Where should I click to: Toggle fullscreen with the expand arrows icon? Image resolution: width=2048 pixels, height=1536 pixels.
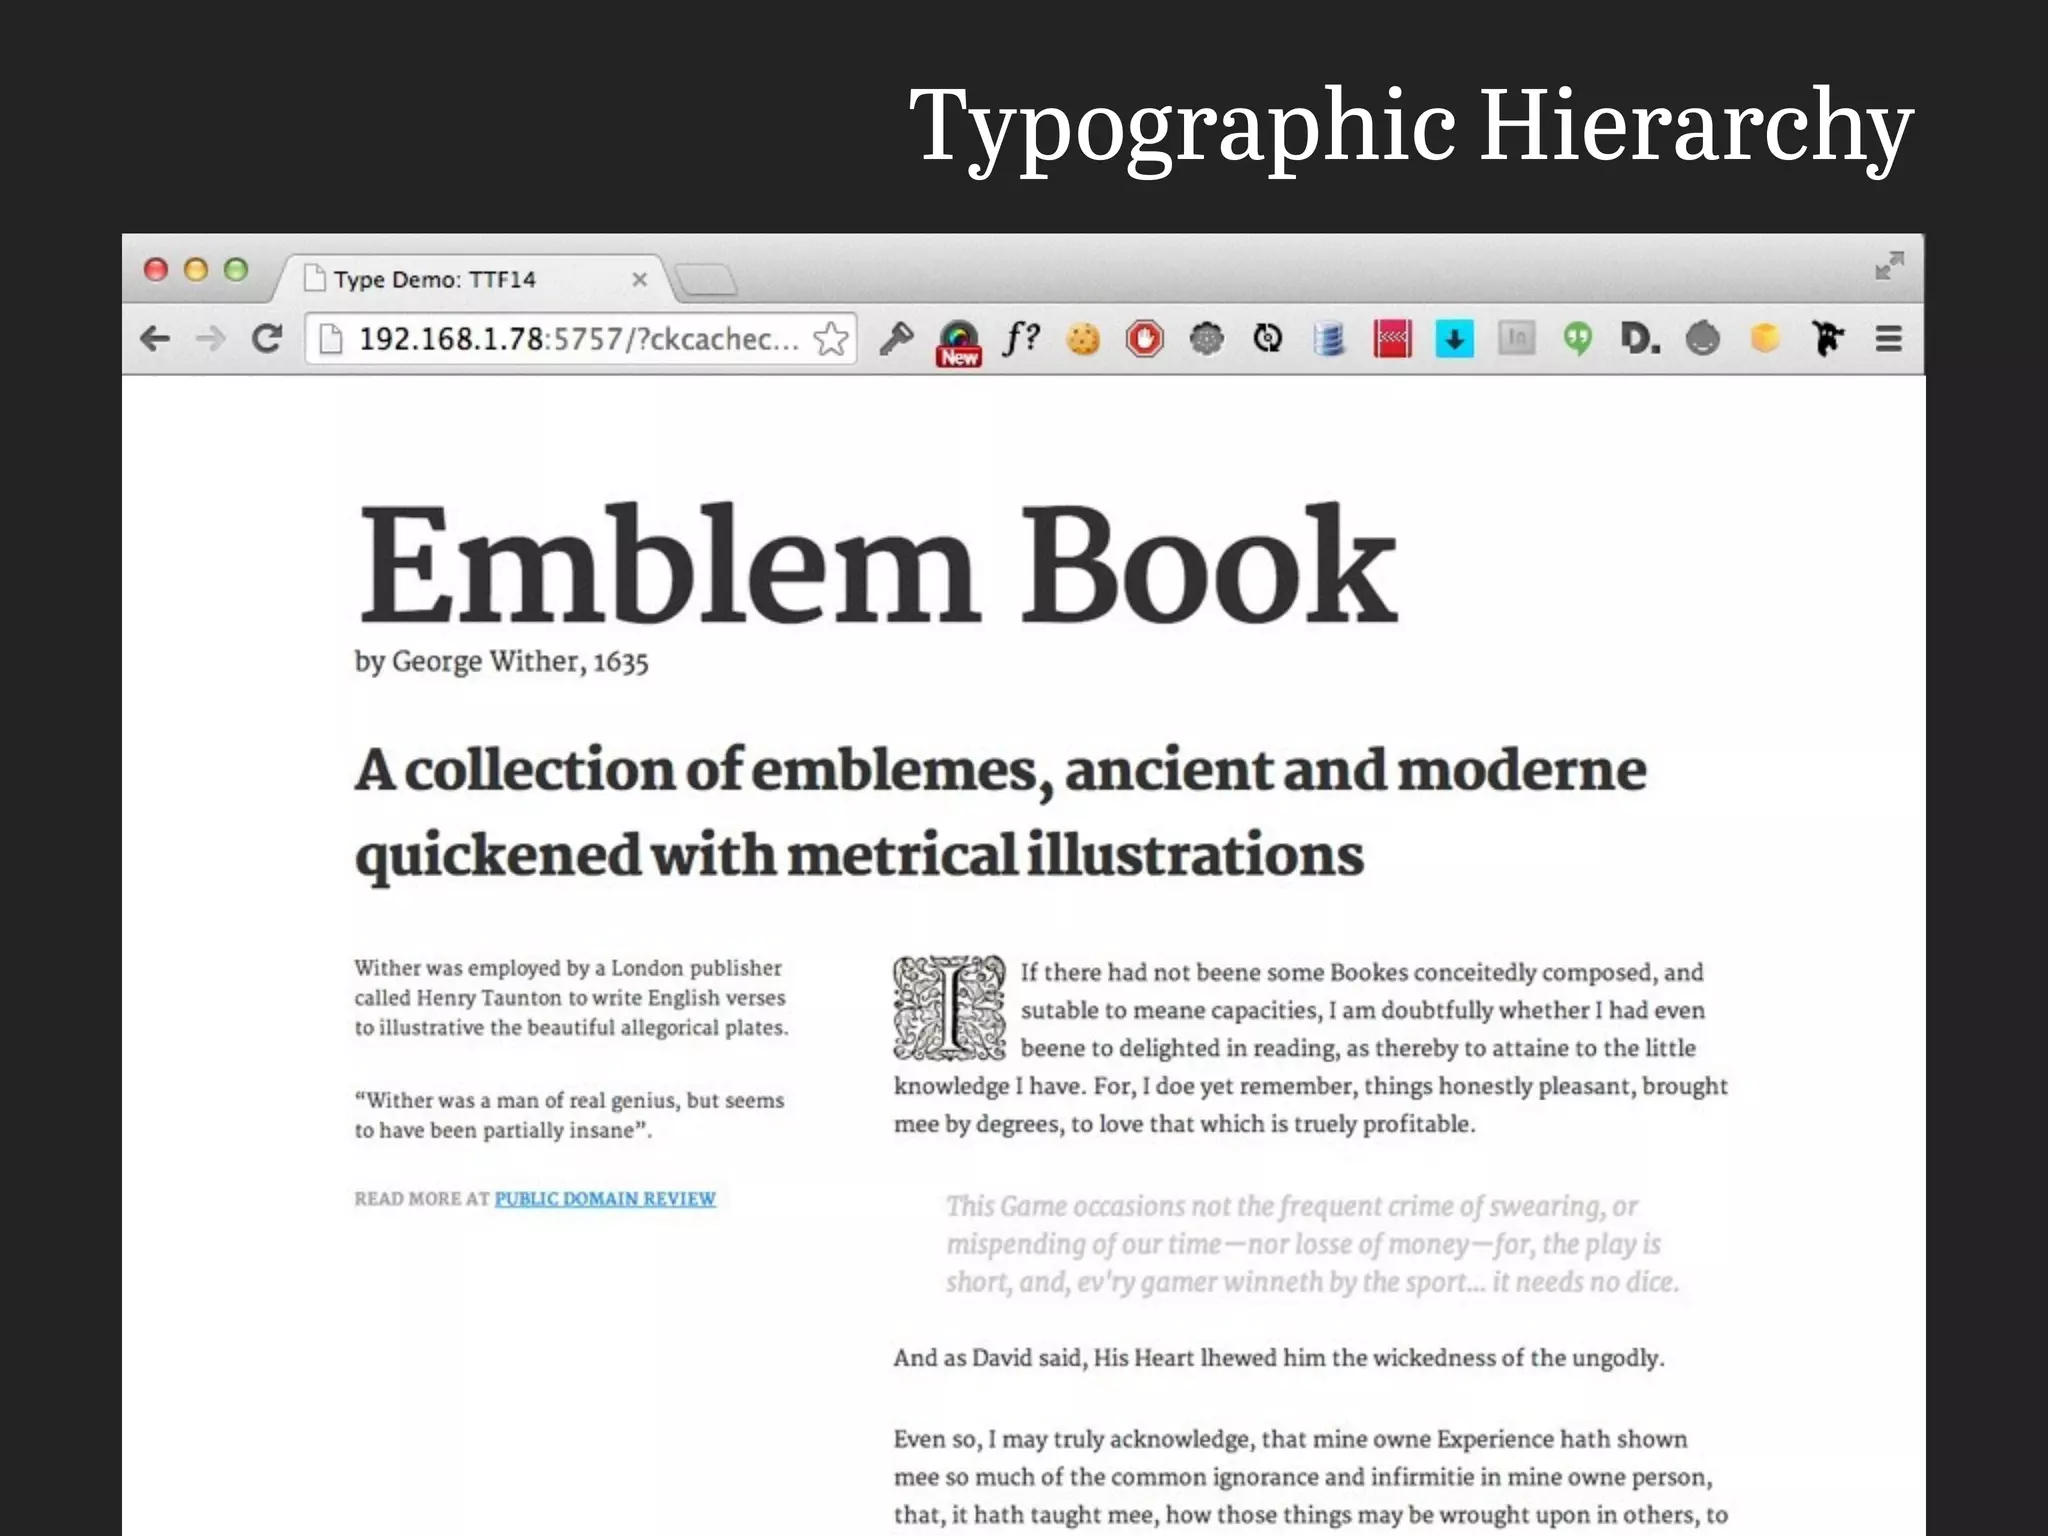click(1889, 265)
